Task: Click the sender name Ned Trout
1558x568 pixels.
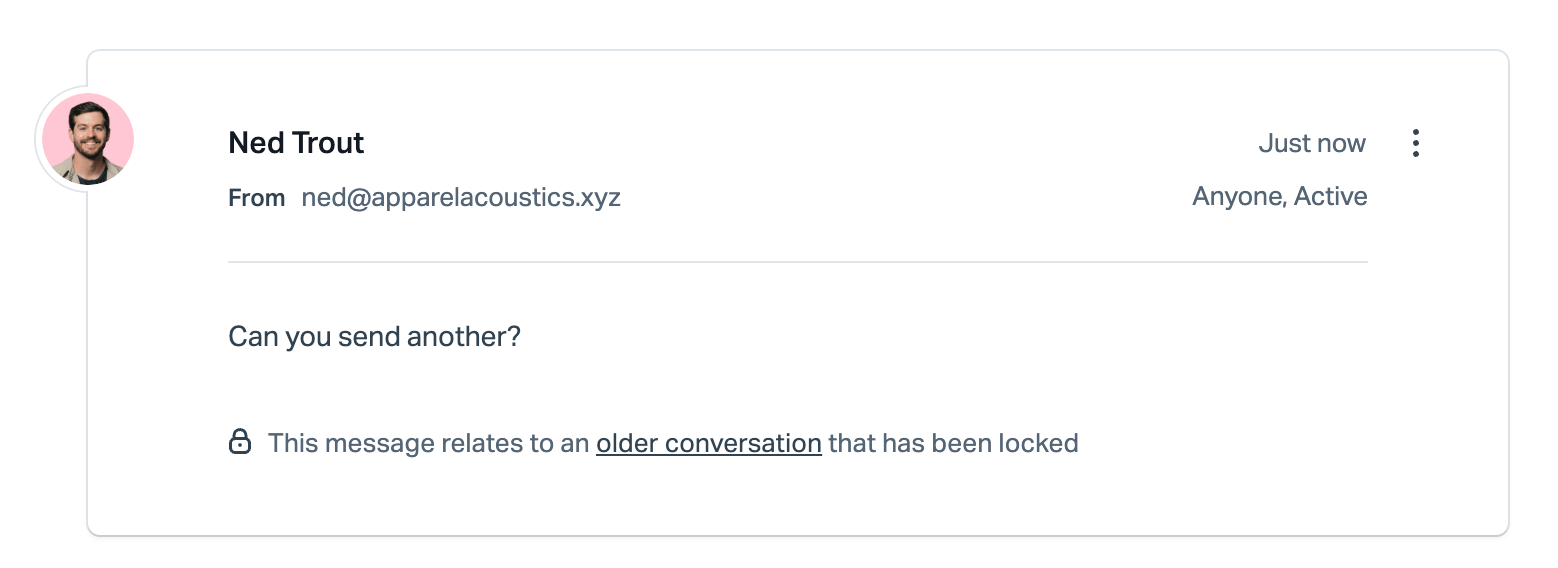Action: pos(296,143)
